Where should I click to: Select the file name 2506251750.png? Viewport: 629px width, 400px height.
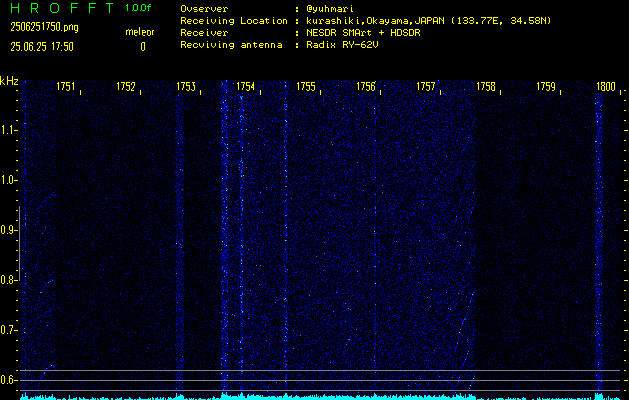(x=44, y=27)
